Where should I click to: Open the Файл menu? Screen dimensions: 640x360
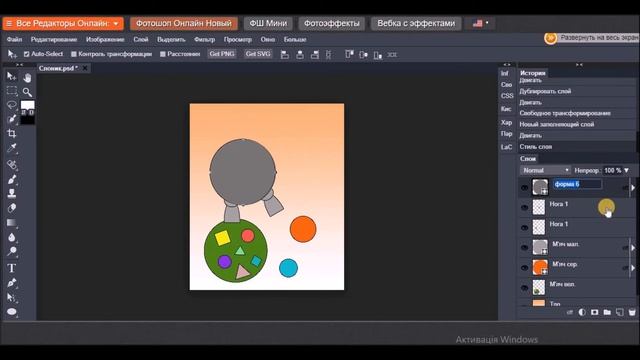point(14,40)
